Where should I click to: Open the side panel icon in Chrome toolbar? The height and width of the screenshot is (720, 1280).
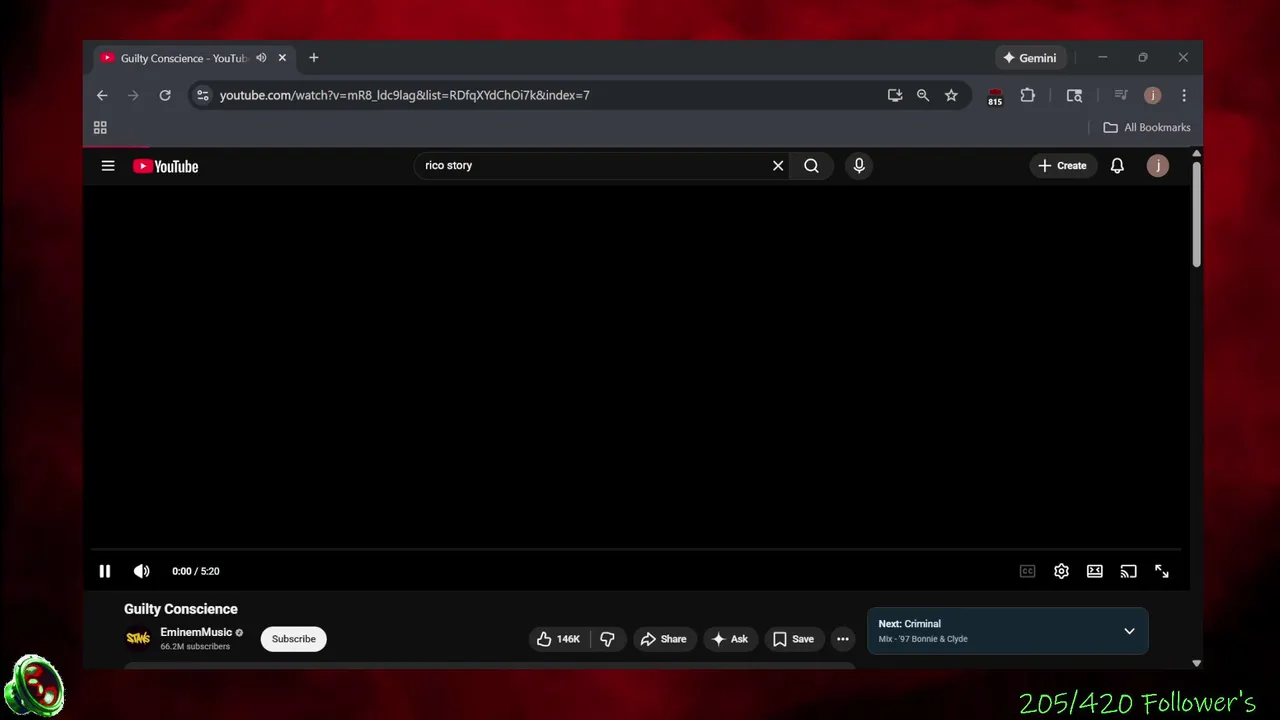(1074, 95)
